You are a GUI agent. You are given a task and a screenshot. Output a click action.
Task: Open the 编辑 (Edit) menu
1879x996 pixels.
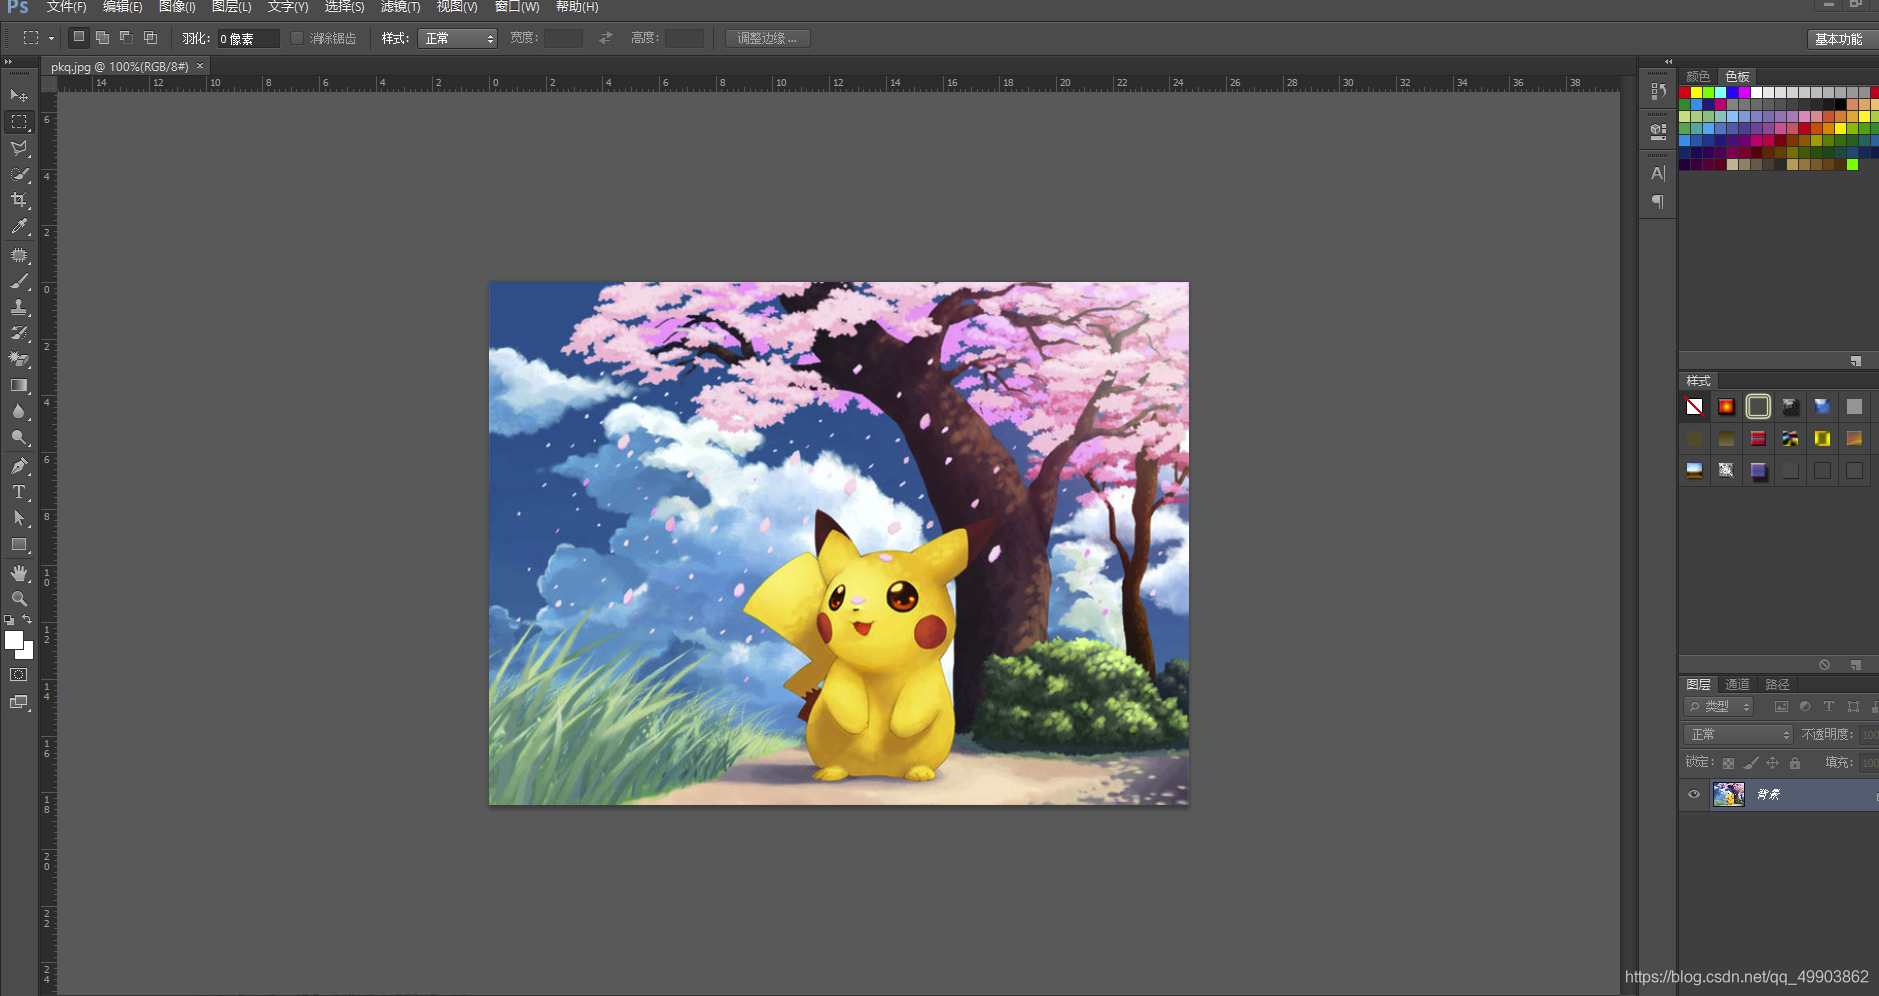point(122,7)
